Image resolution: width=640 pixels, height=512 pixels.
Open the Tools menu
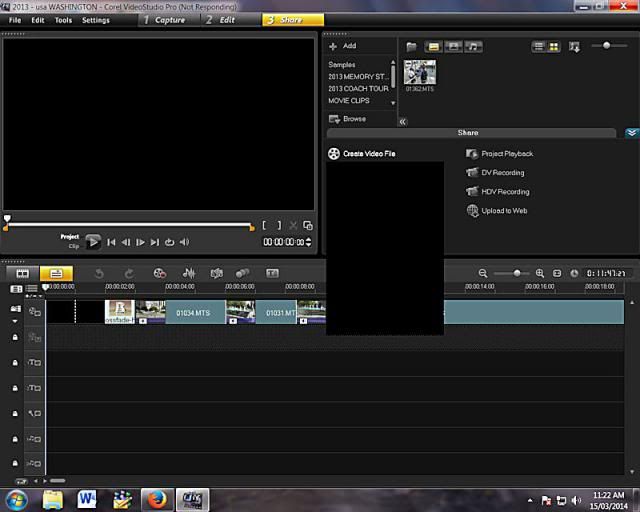63,20
